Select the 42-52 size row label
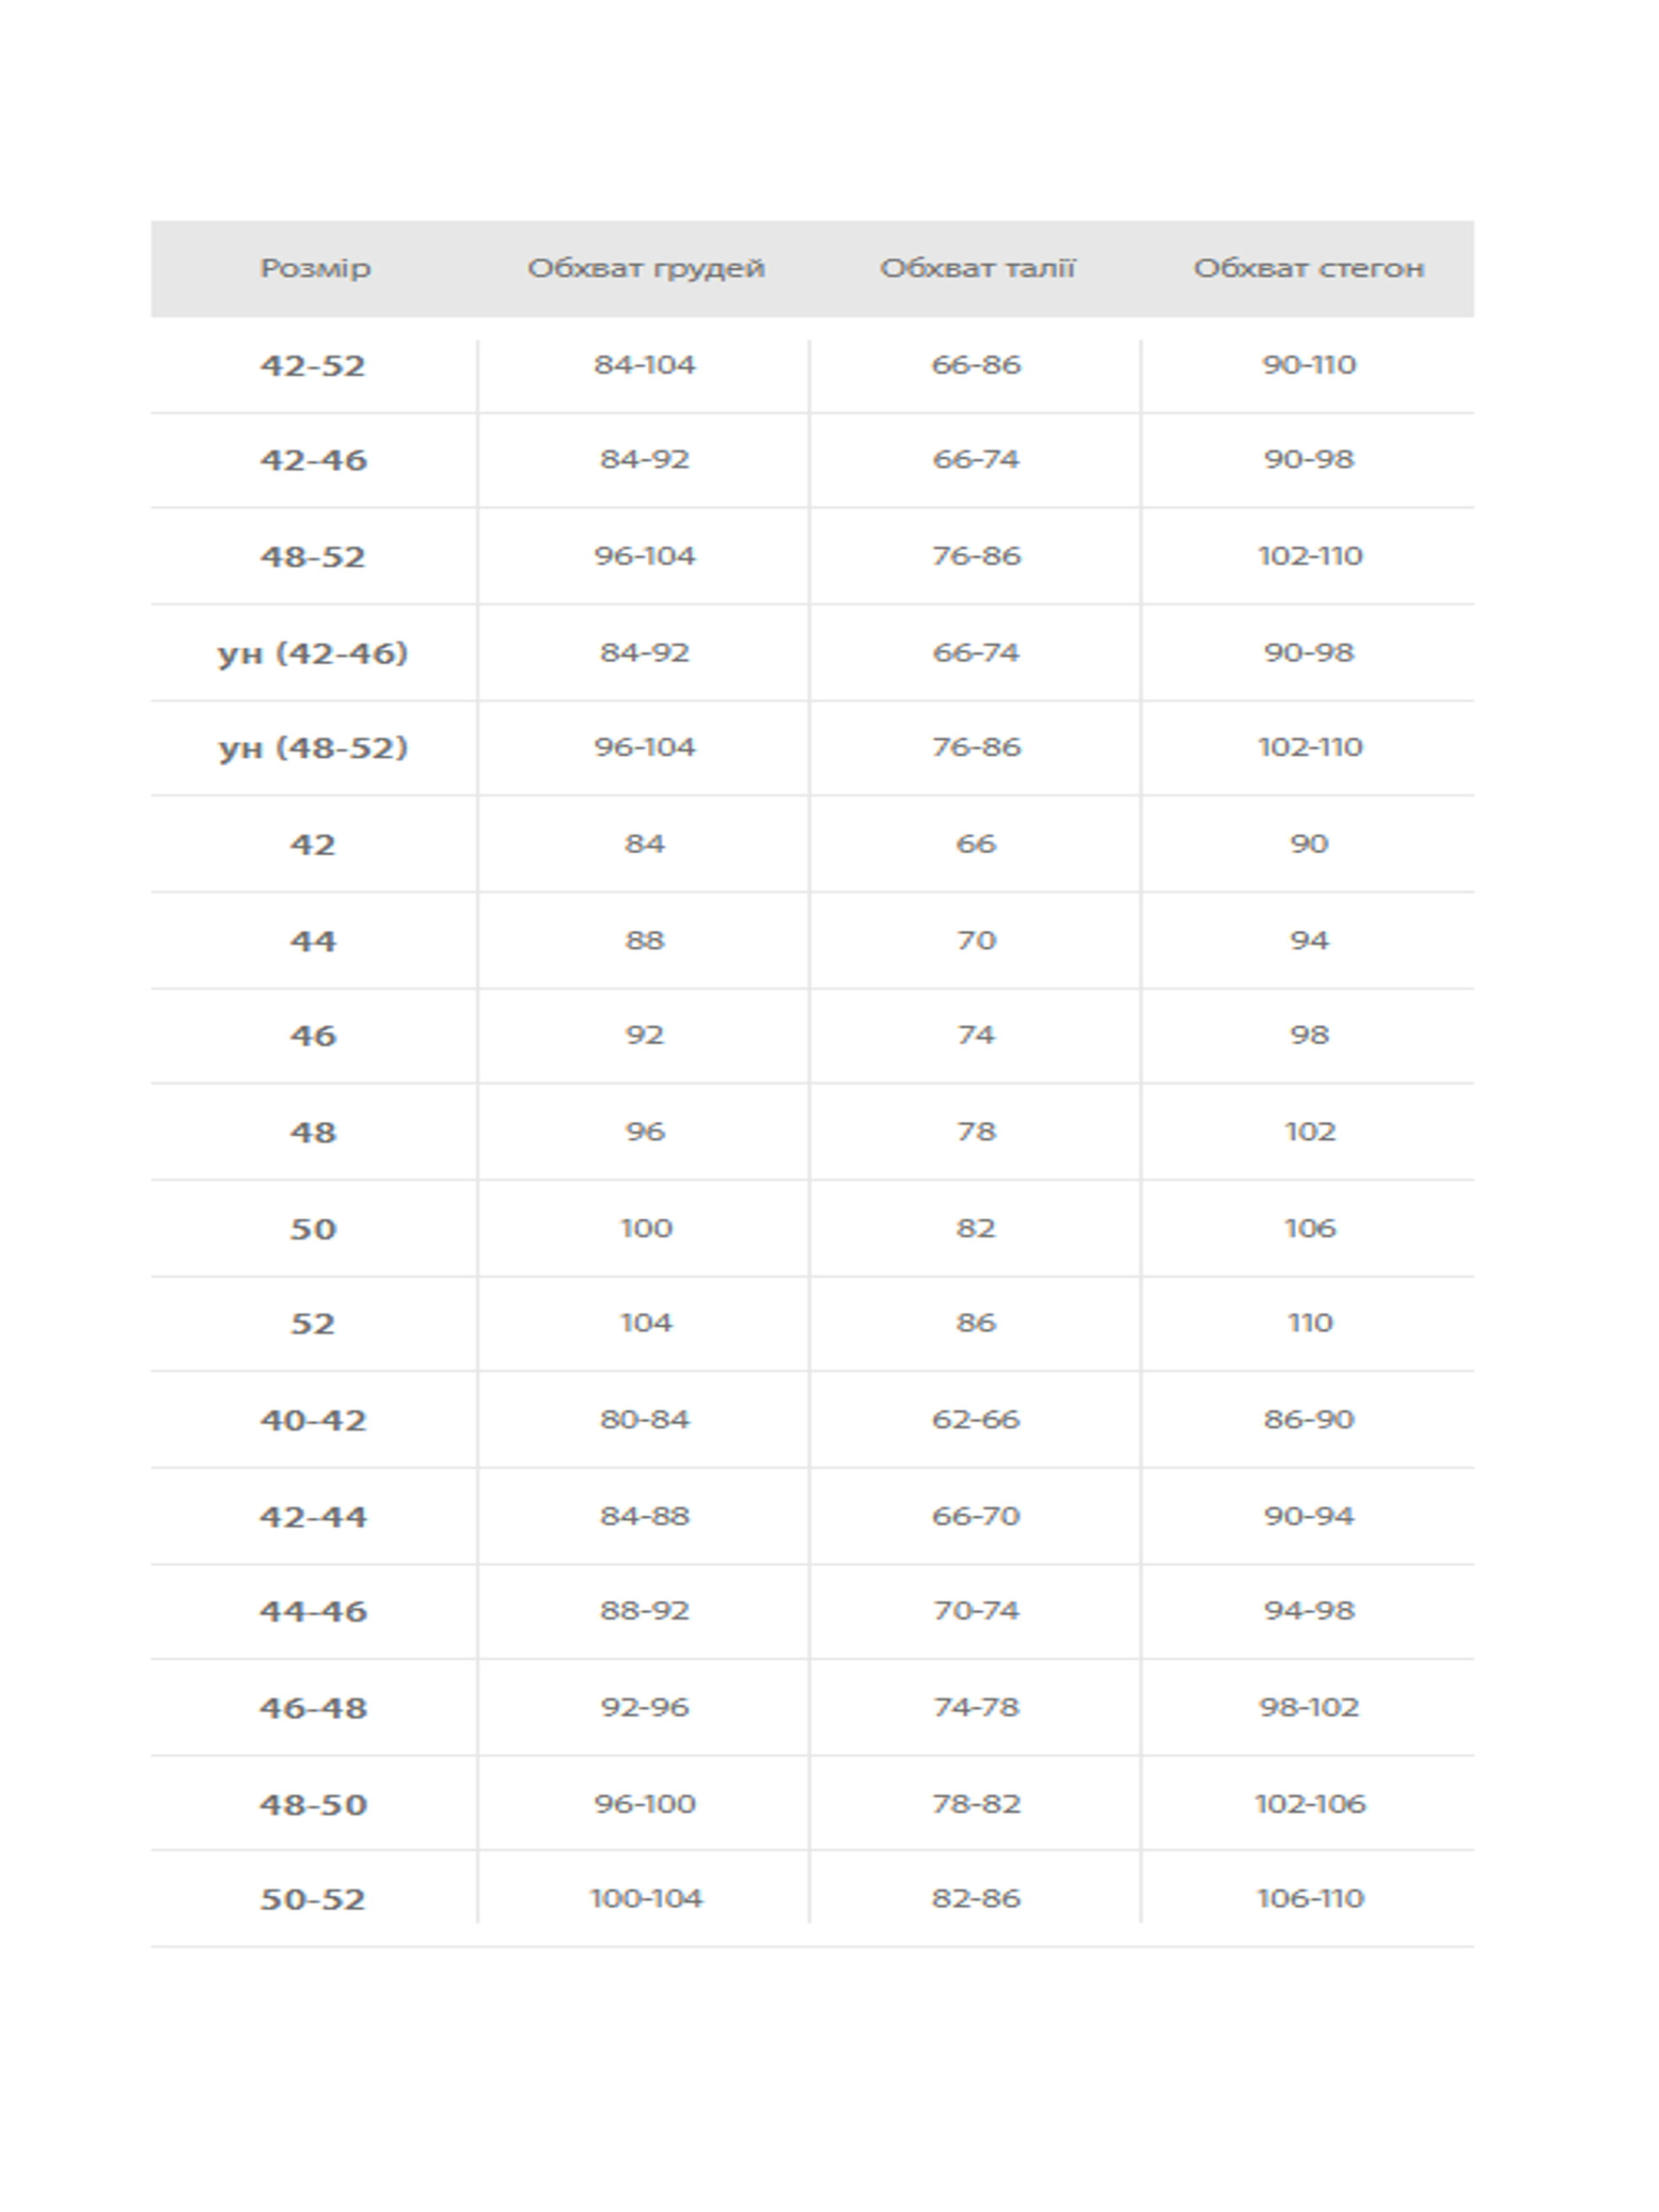Image resolution: width=1659 pixels, height=2212 pixels. [313, 365]
